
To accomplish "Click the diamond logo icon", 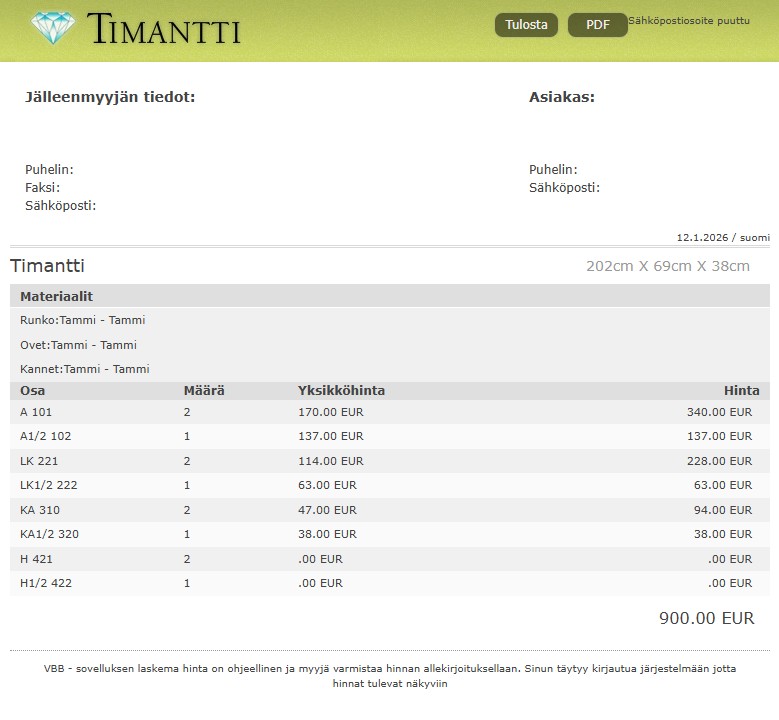I will click(x=53, y=28).
